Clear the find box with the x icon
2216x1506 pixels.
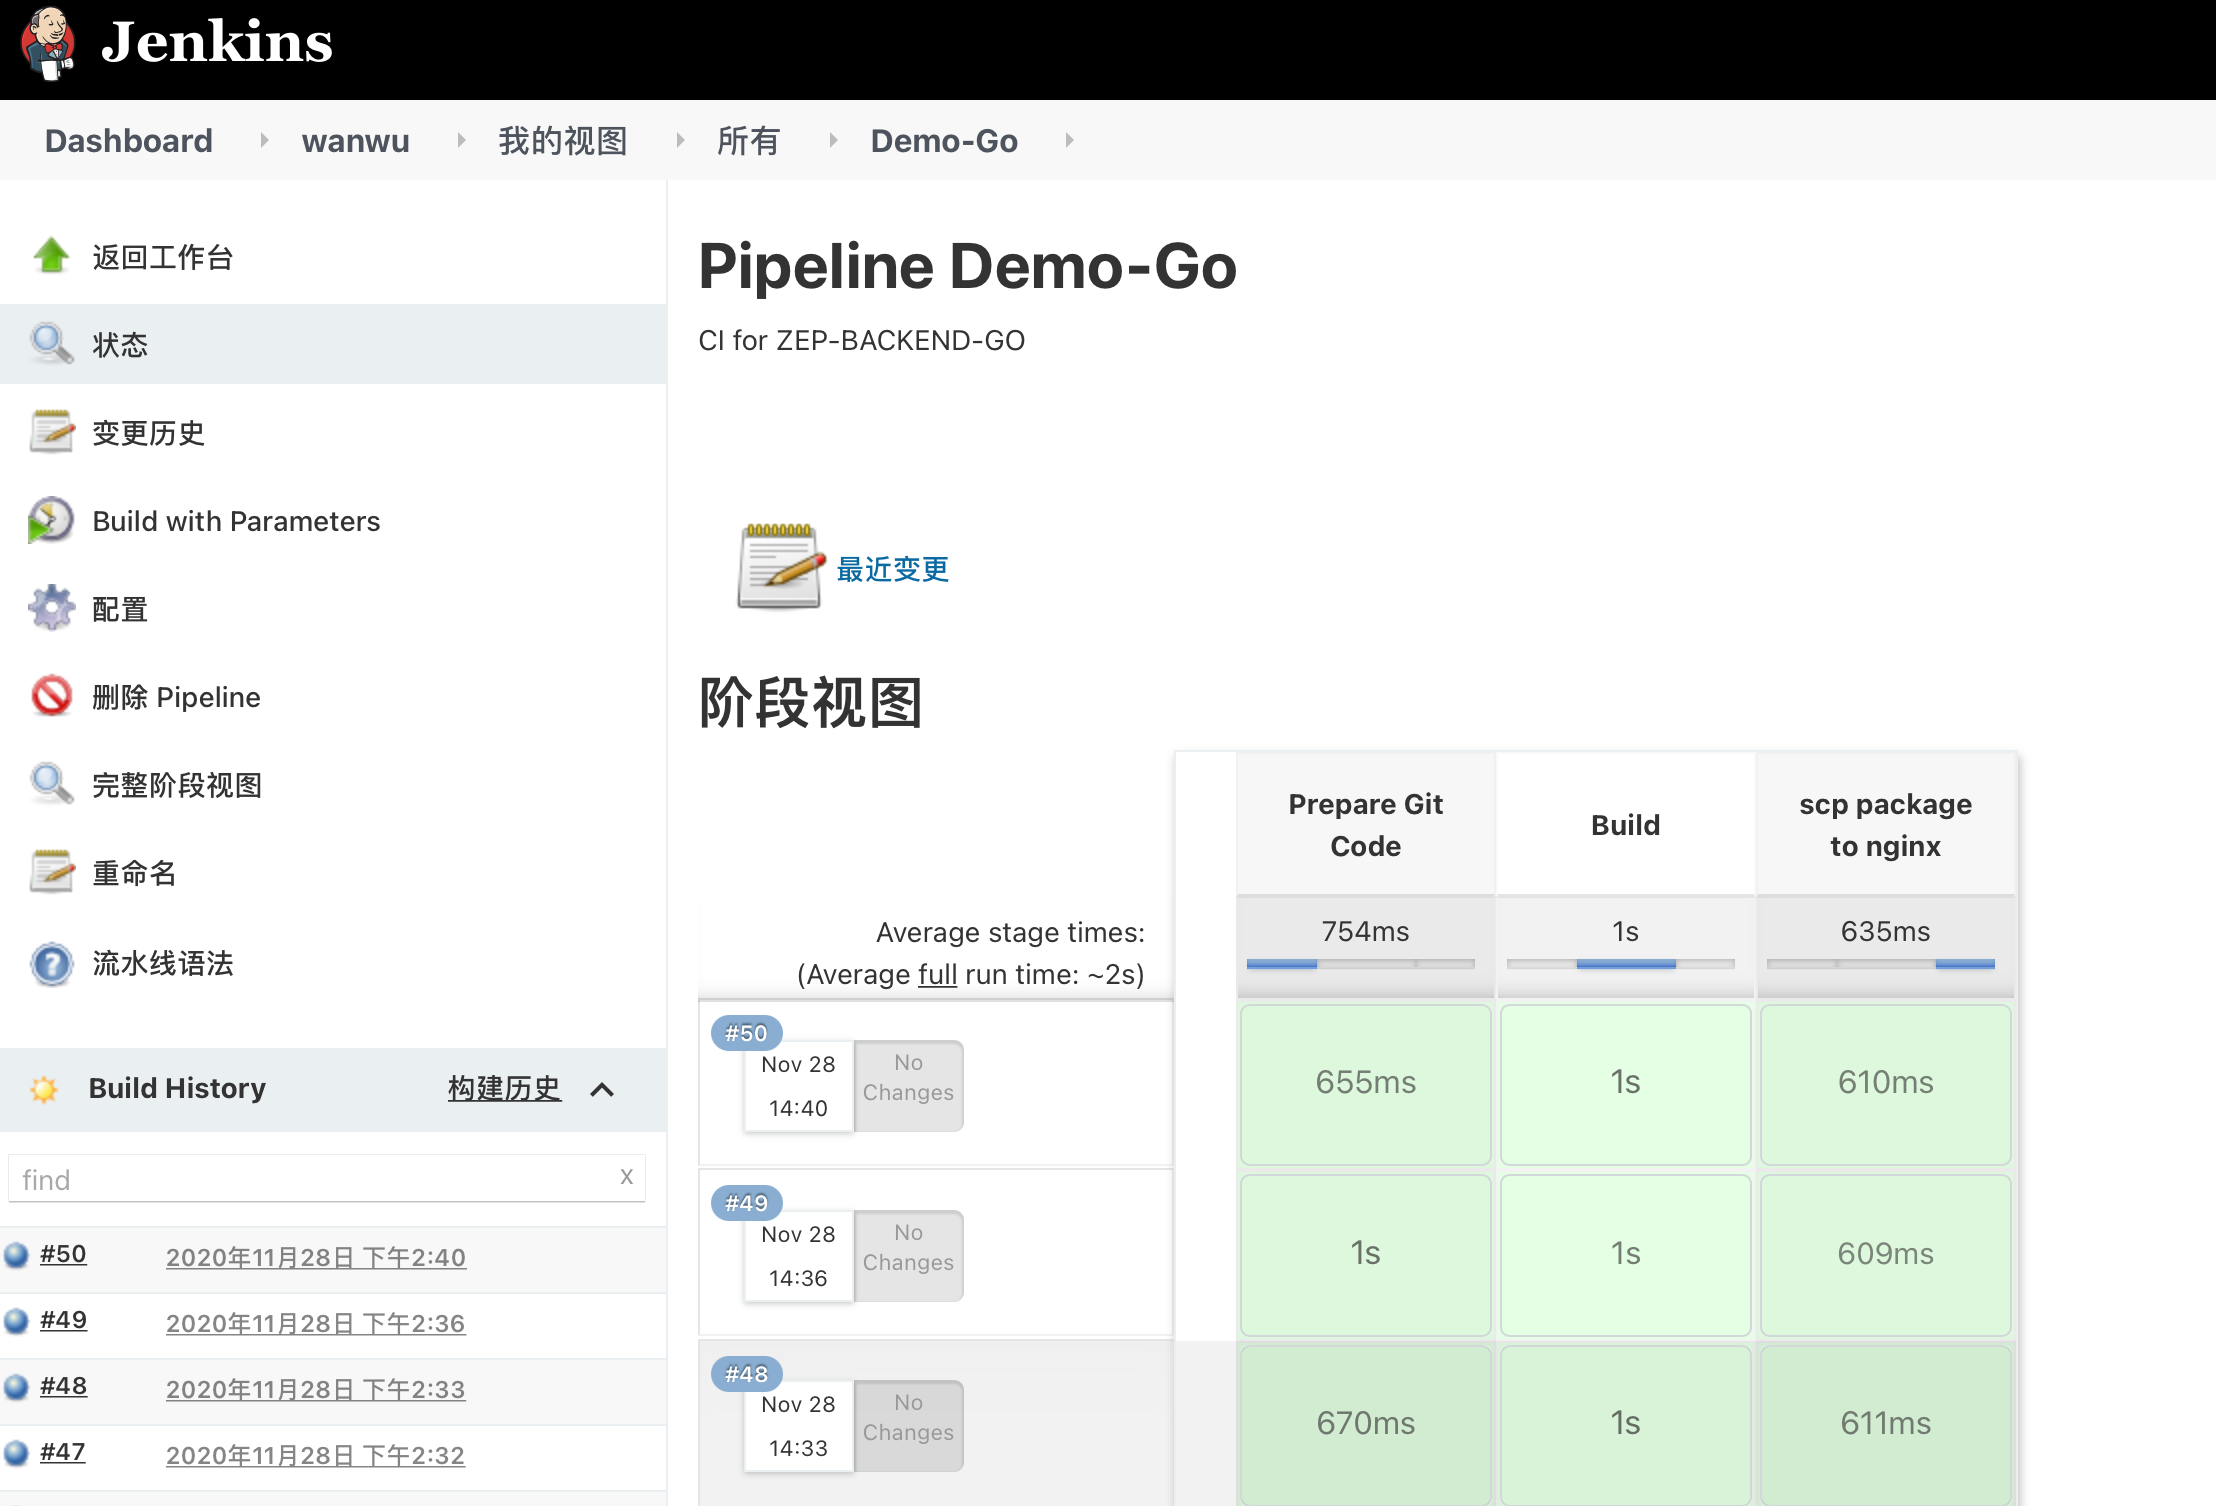click(627, 1177)
